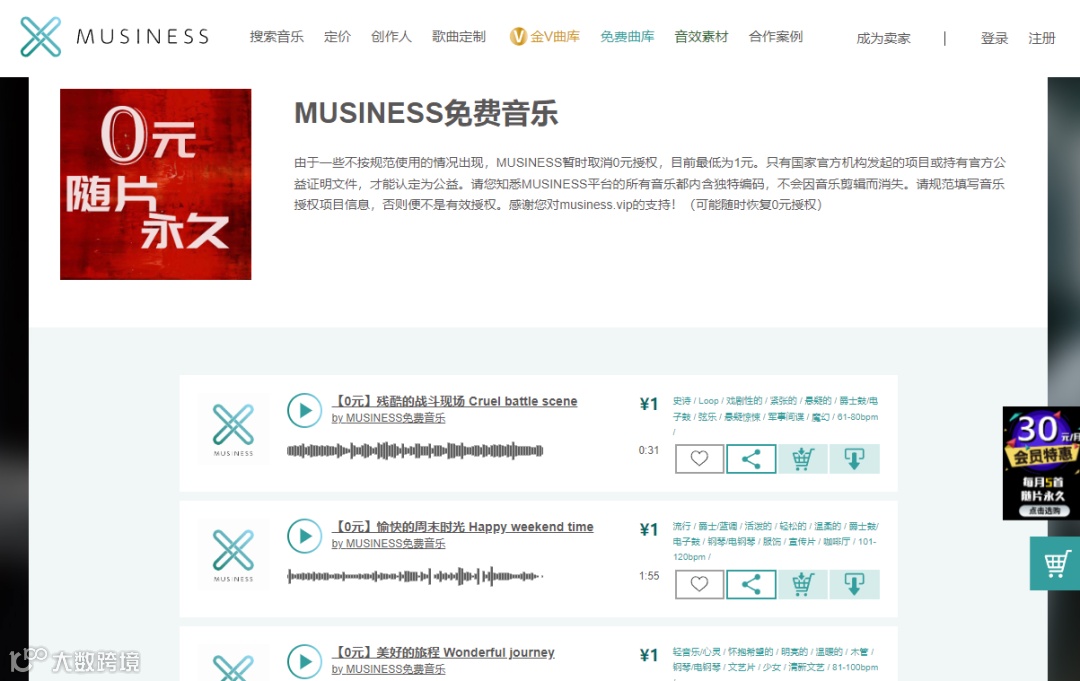This screenshot has width=1080, height=681.
Task: Click the MUSINESS logo in header
Action: click(x=114, y=36)
